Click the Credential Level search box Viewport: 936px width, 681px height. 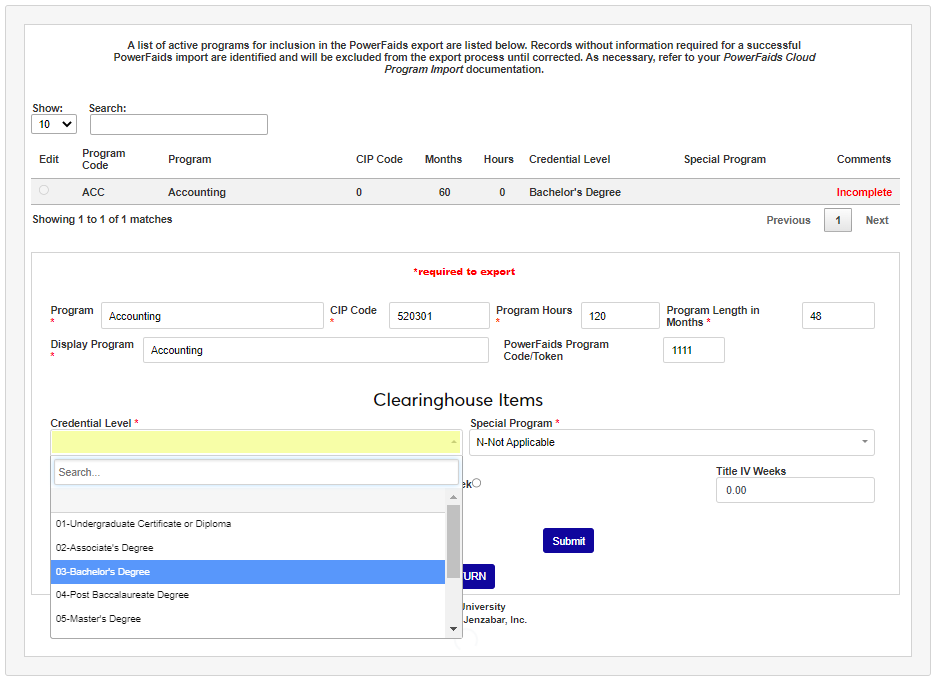[256, 472]
